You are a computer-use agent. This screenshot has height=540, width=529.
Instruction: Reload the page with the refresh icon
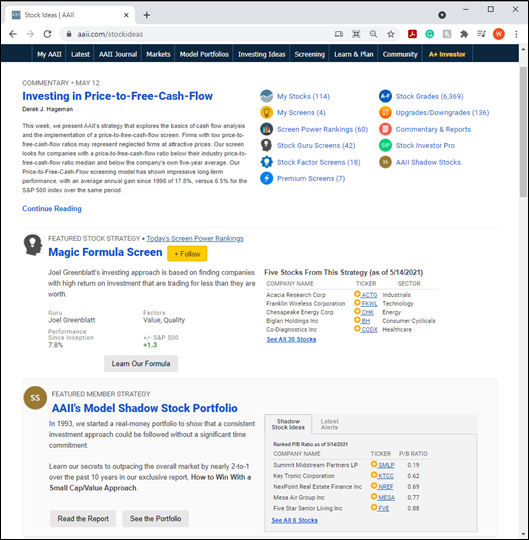[x=47, y=34]
